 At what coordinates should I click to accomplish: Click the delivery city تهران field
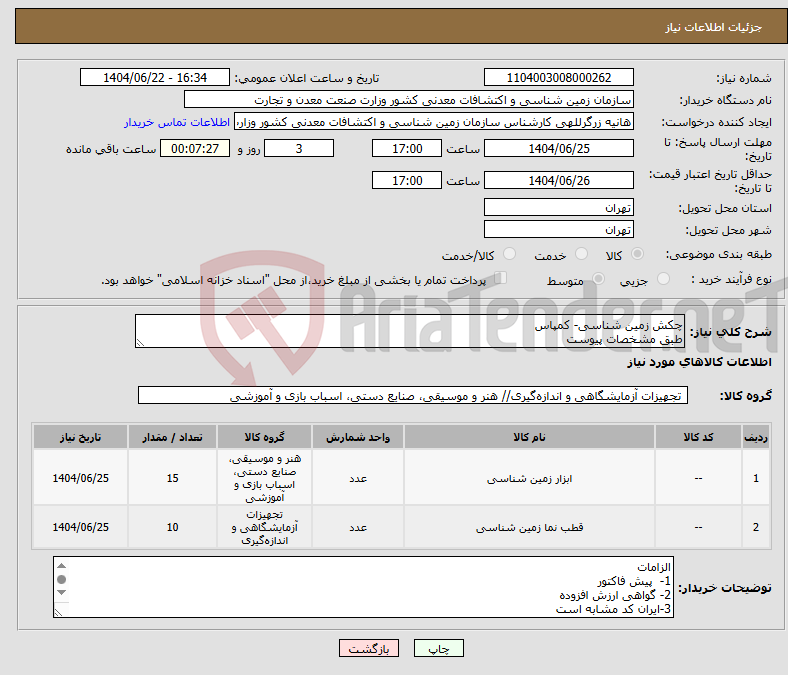tap(558, 229)
